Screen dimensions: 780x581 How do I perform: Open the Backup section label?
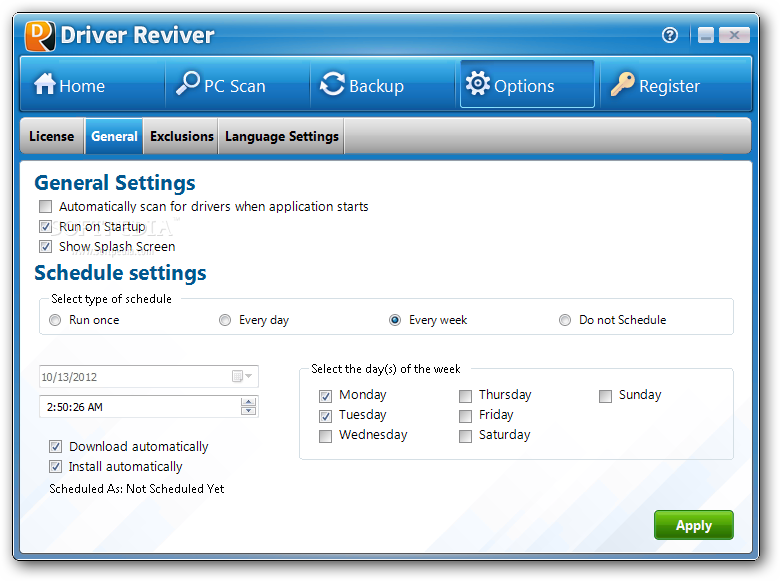(x=377, y=86)
